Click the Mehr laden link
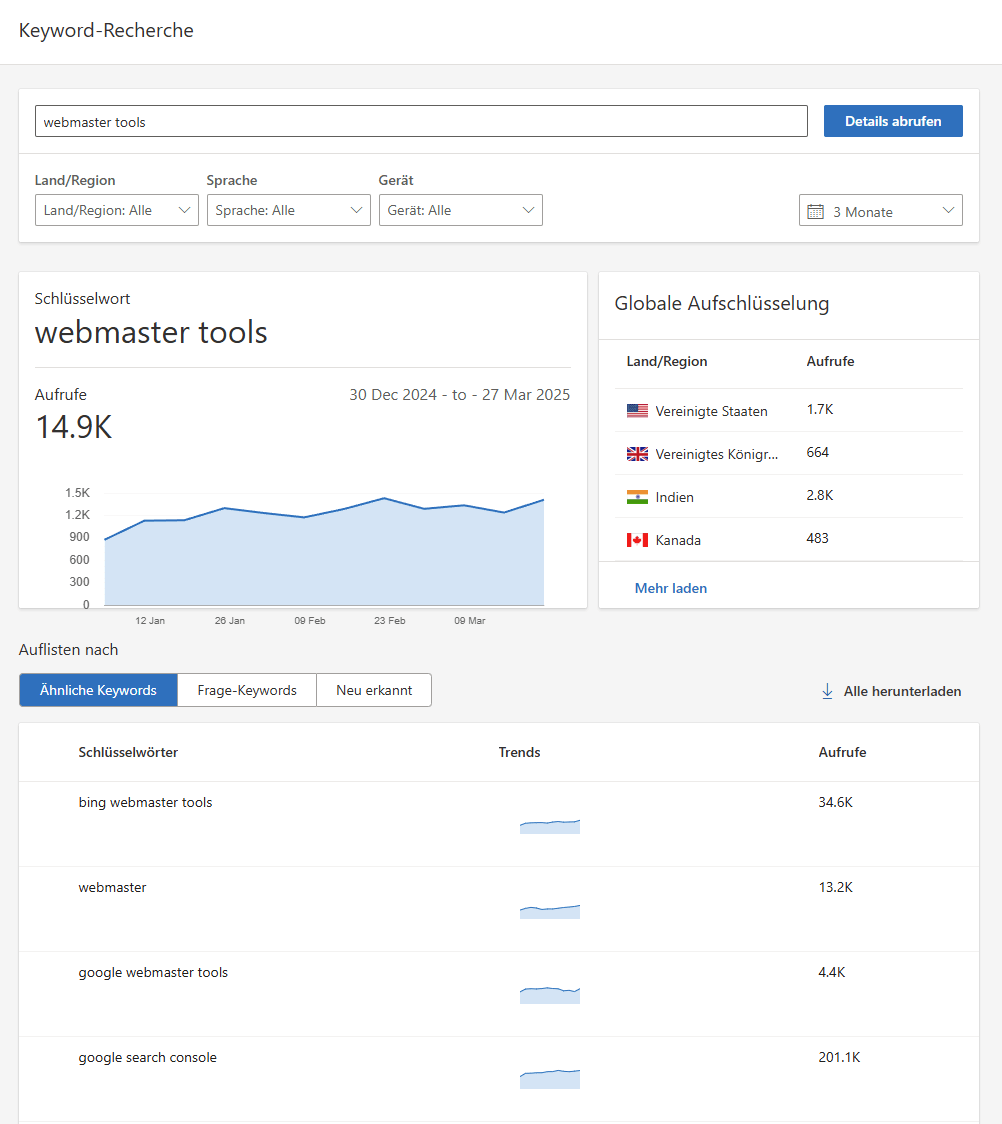 click(671, 588)
